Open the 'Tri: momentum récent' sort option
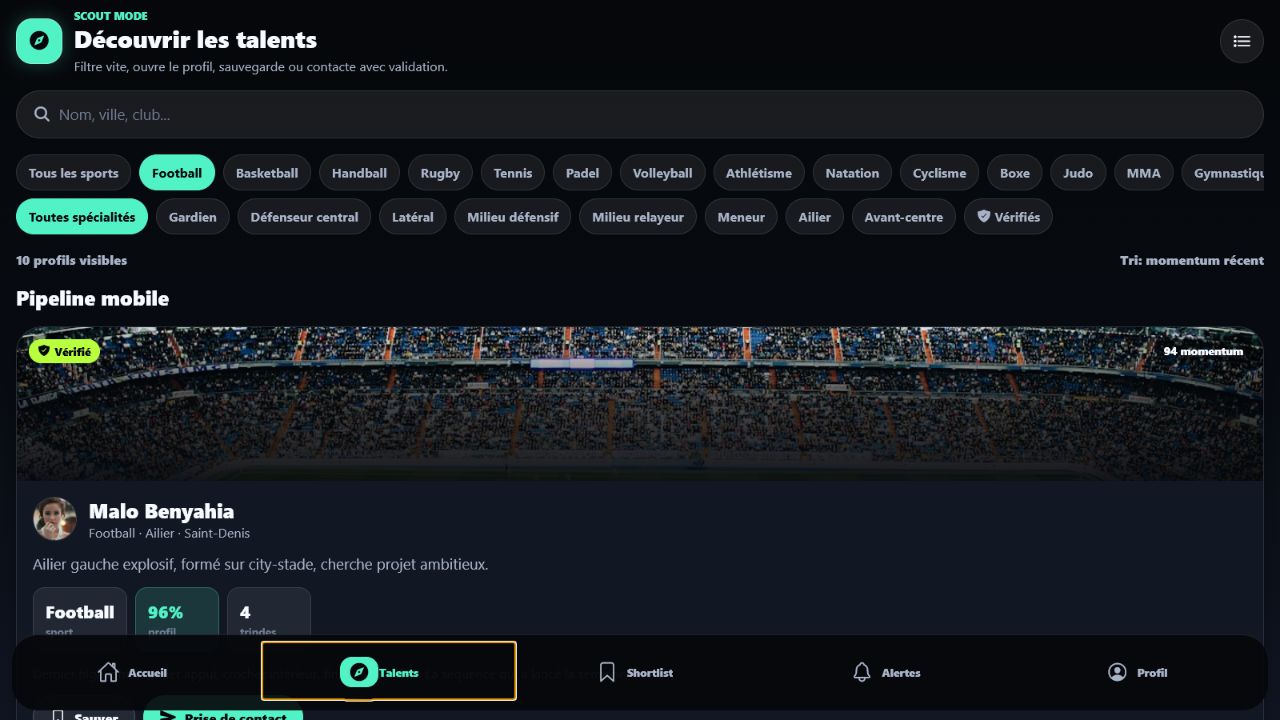Screen dimensions: 1280x720 click(x=1192, y=260)
